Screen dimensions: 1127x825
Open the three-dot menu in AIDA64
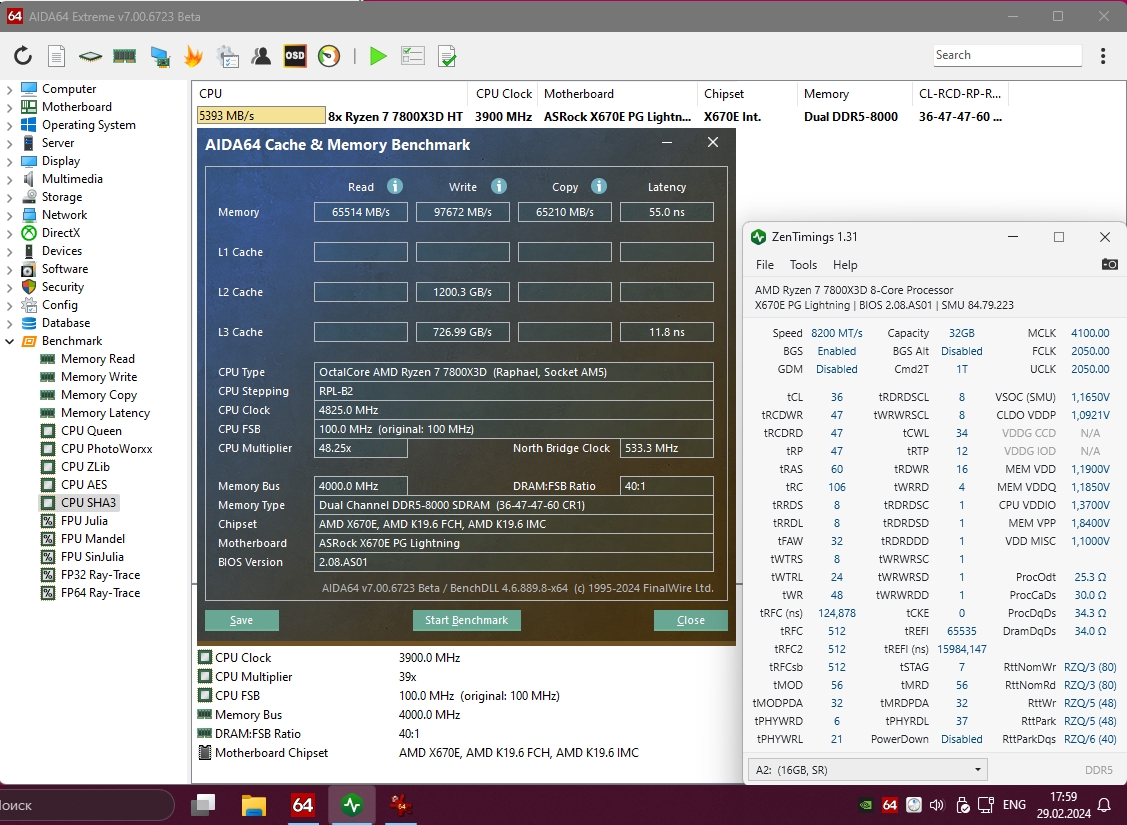click(x=1103, y=56)
